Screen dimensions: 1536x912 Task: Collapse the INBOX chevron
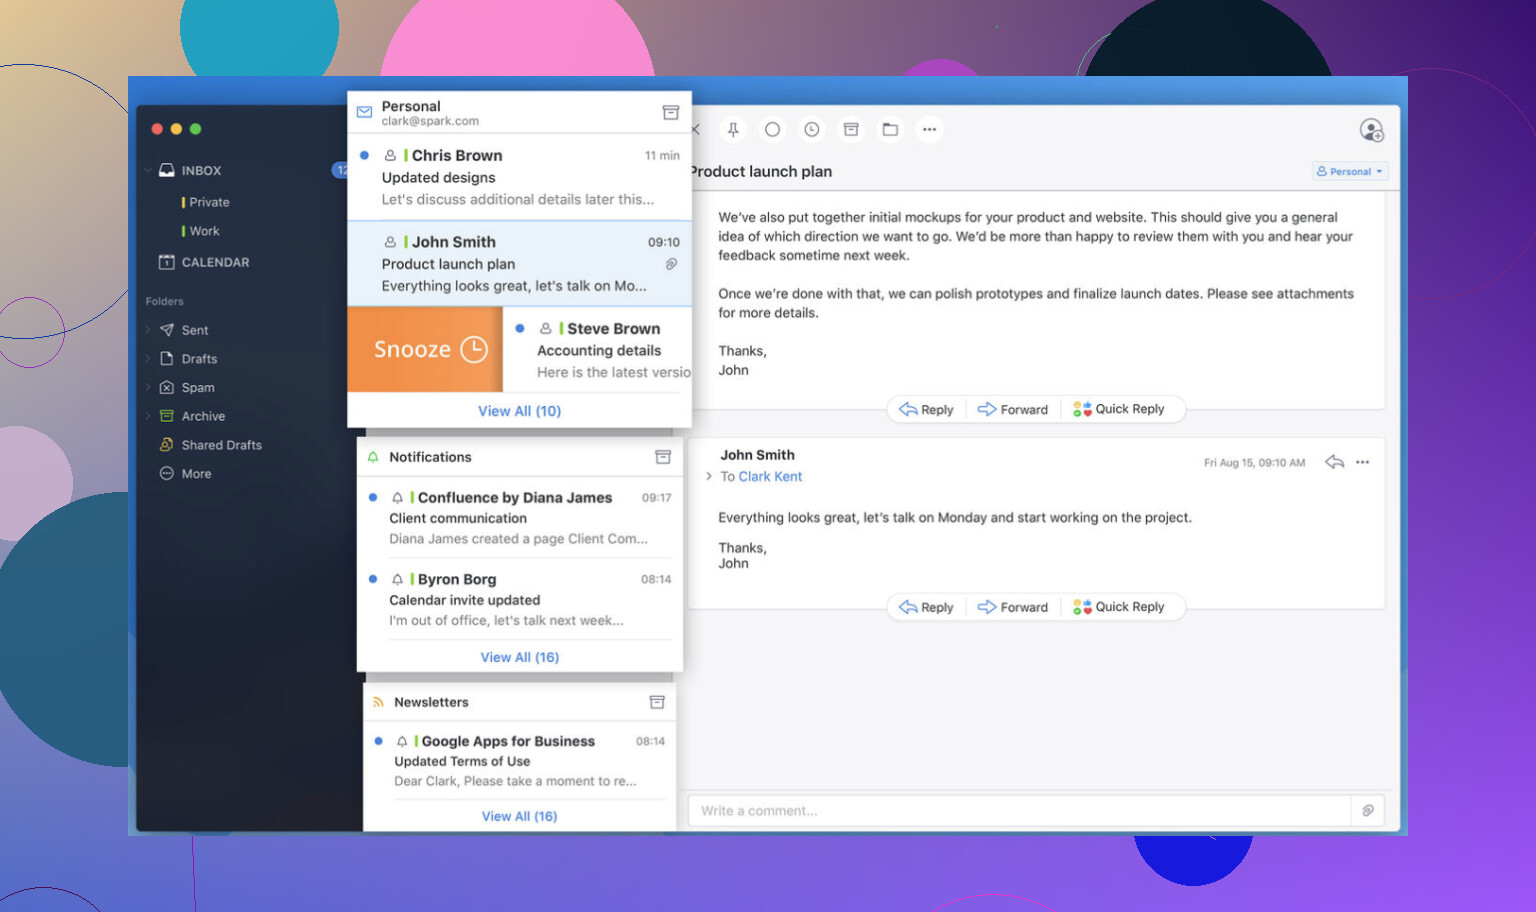click(148, 170)
